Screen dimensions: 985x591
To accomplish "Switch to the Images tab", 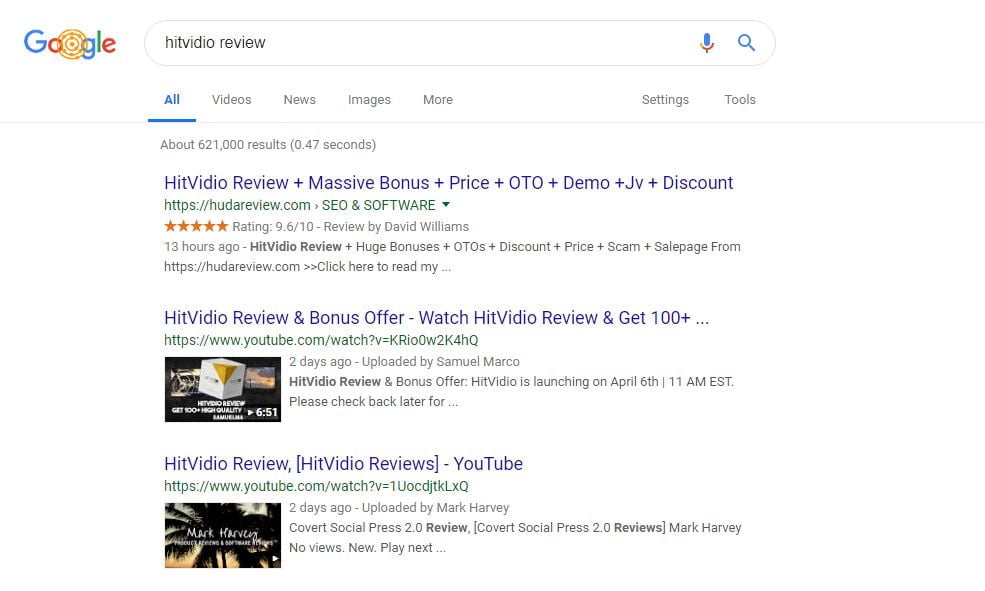I will pyautogui.click(x=369, y=100).
